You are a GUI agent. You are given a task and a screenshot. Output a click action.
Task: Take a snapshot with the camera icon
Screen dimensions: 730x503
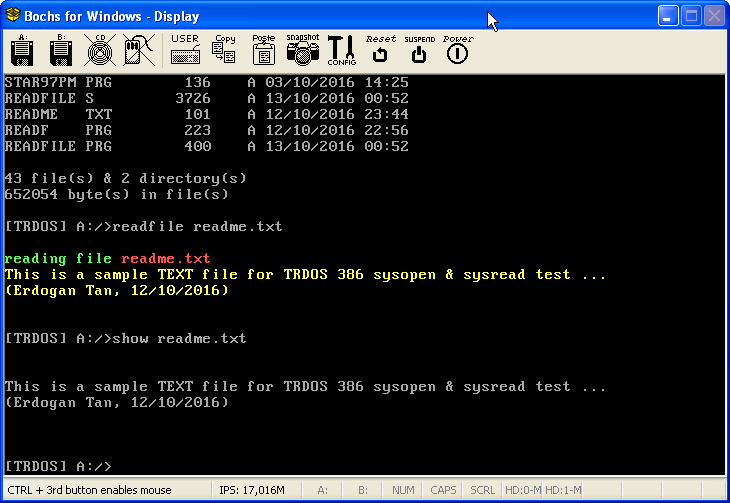(x=303, y=50)
